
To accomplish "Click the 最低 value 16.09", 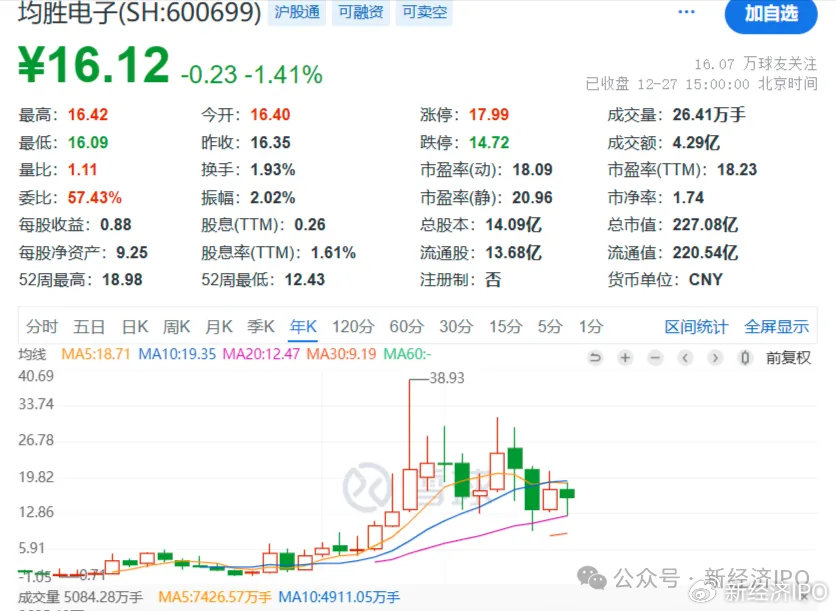I will (88, 142).
